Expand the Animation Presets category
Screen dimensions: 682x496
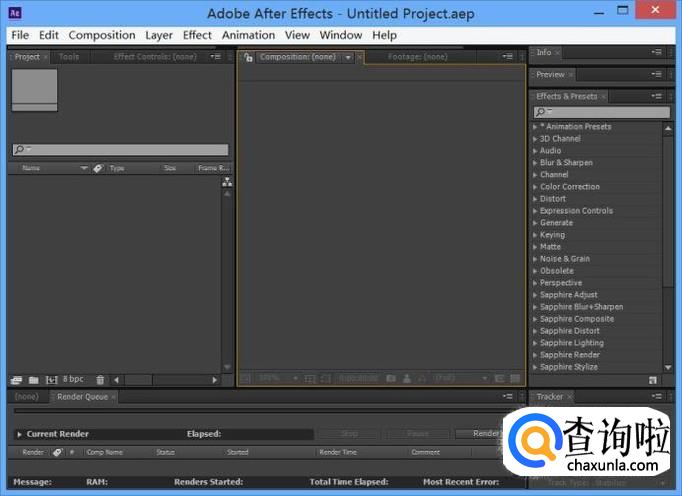535,127
